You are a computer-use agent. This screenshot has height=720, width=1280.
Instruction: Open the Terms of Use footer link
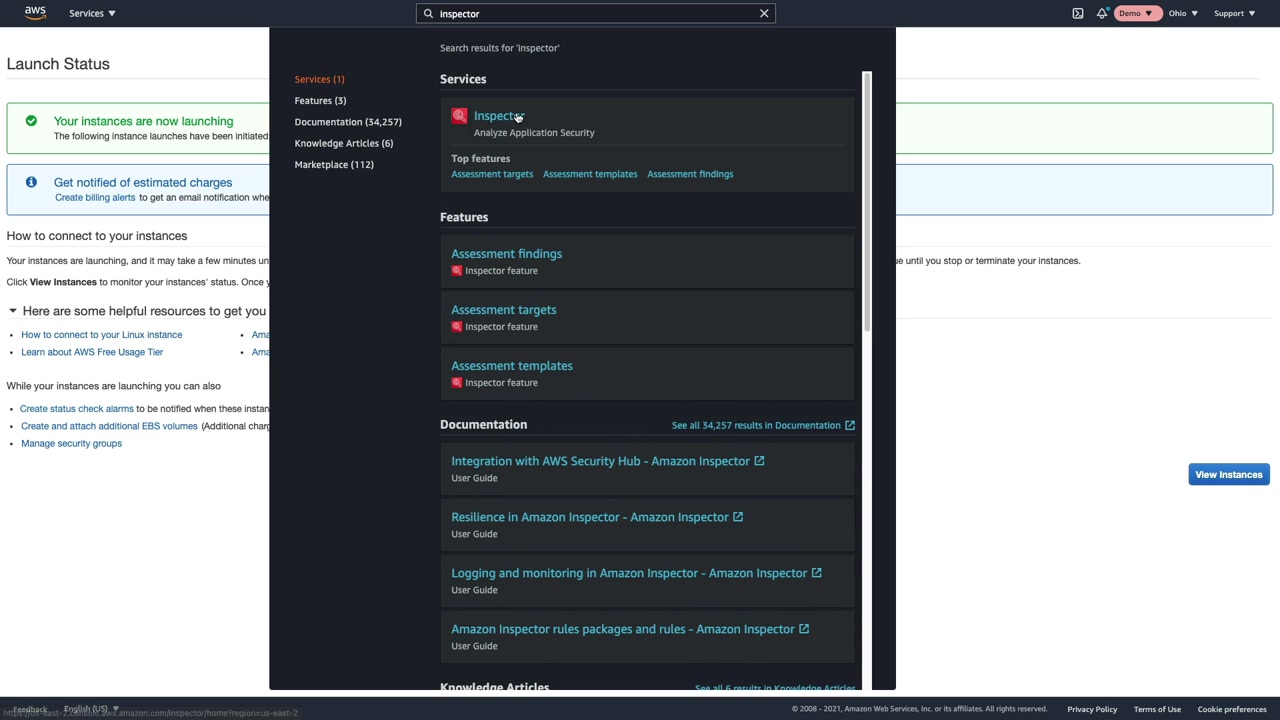point(1157,709)
